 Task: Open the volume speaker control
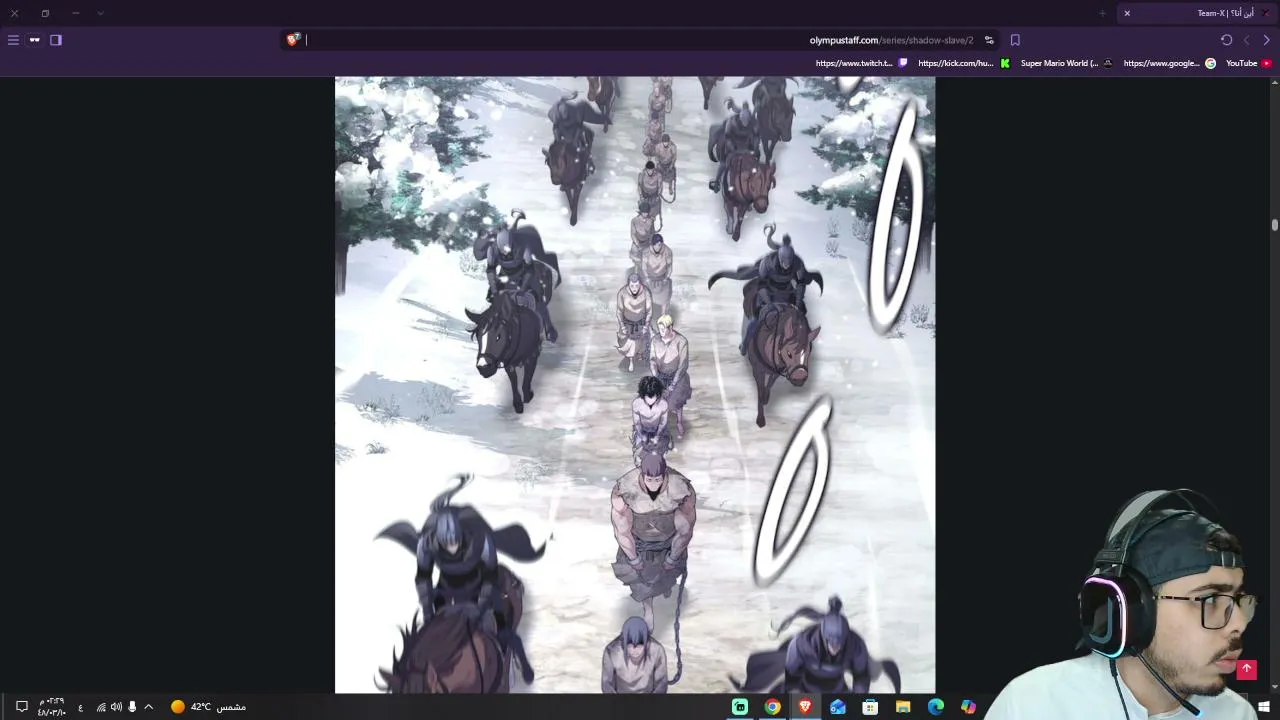click(x=116, y=707)
